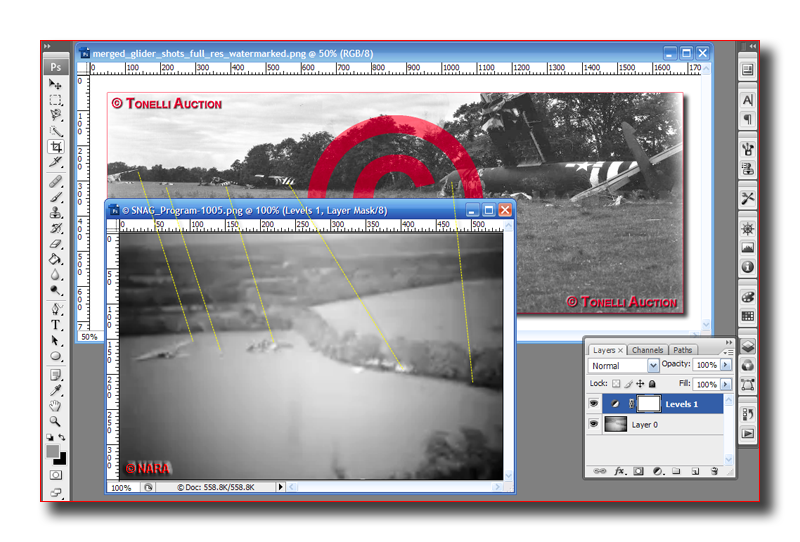The width and height of the screenshot is (800, 542).
Task: Toggle the Levels 1 mask link
Action: [631, 404]
